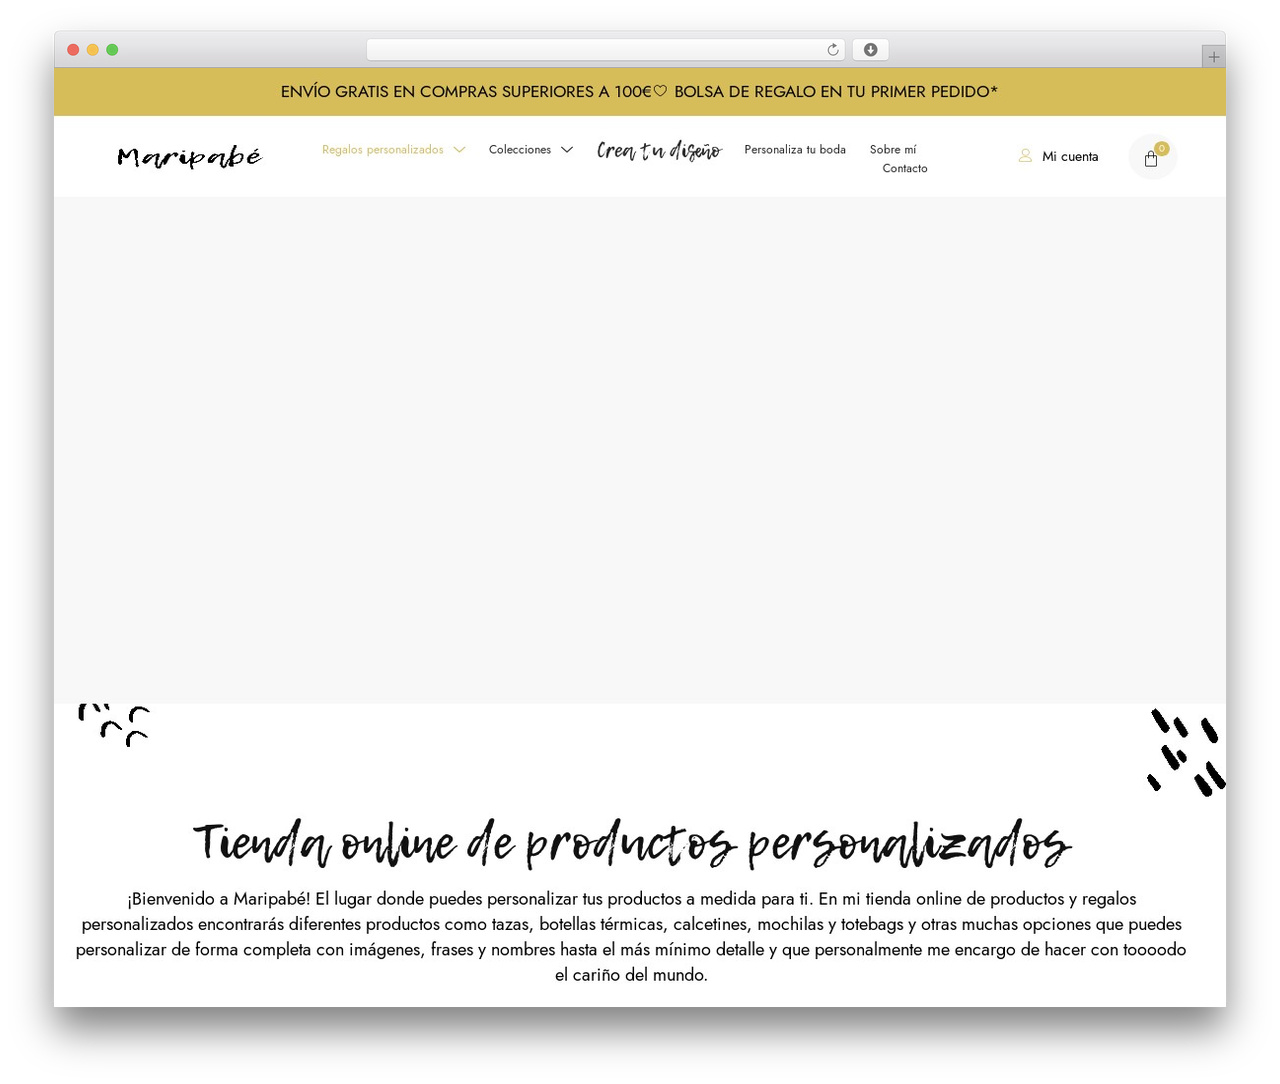The height and width of the screenshot is (1084, 1280).
Task: Go to Mi cuenta
Action: (1070, 157)
